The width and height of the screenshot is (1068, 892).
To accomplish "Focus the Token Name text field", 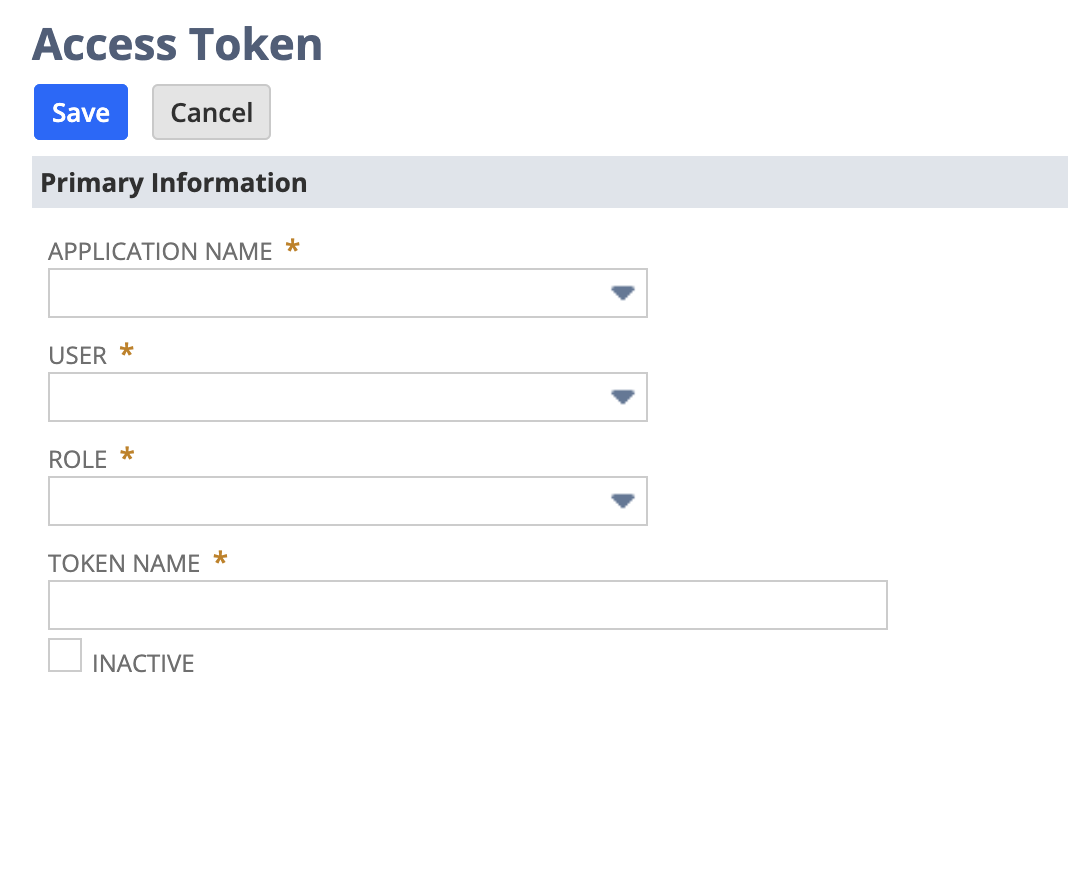I will [x=468, y=605].
